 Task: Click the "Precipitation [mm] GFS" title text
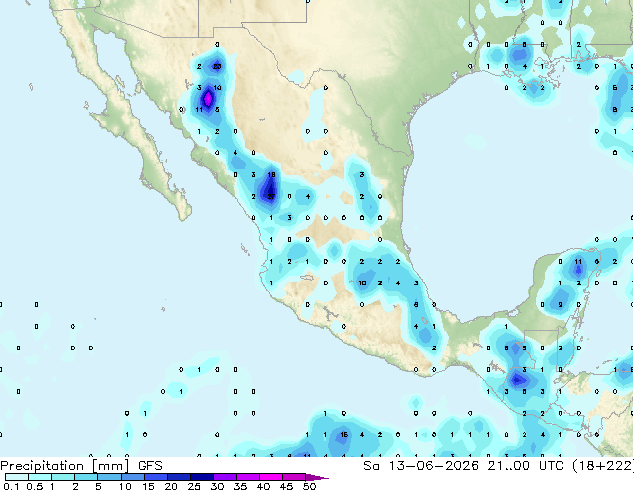point(81,466)
